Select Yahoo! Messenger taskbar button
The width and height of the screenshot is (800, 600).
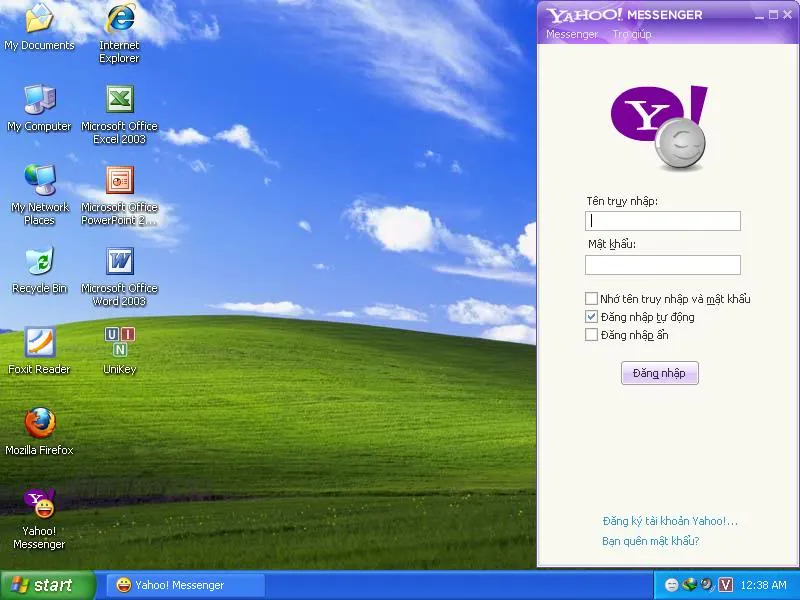point(185,585)
